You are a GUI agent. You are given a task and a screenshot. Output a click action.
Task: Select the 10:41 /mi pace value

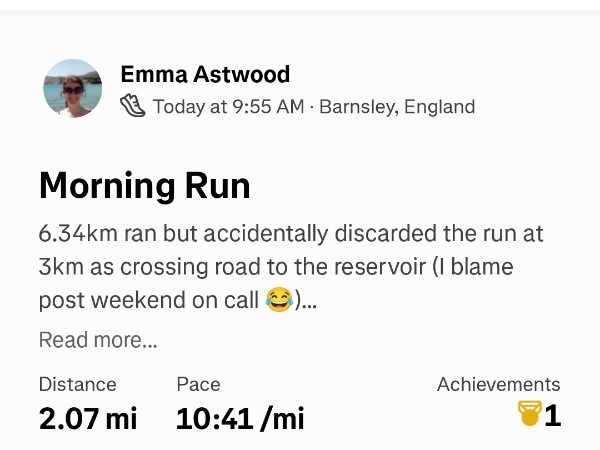[240, 417]
